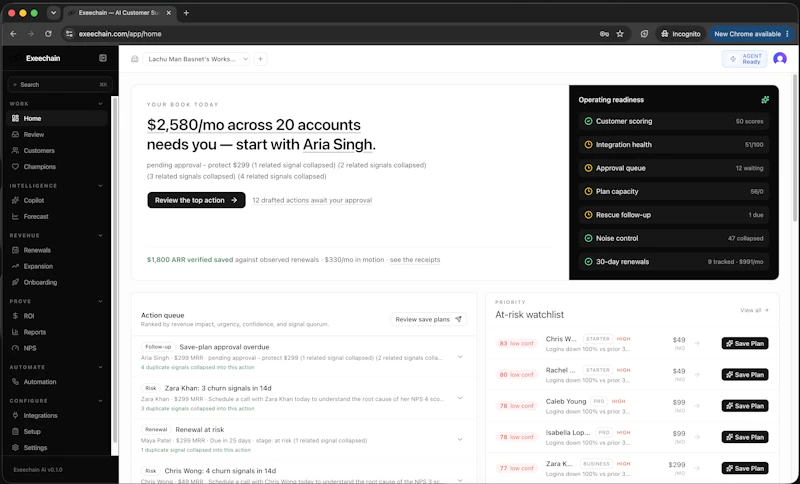Click the Reports chart icon

tap(15, 332)
